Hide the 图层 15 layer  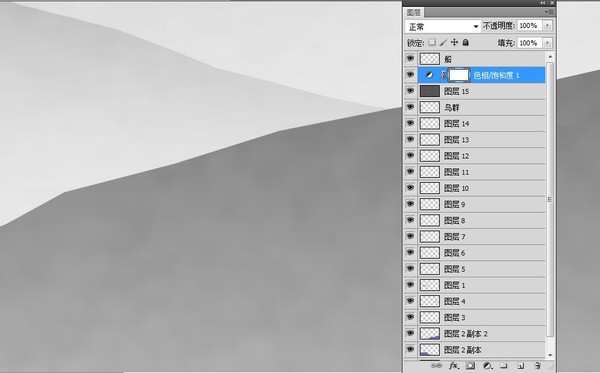(411, 91)
